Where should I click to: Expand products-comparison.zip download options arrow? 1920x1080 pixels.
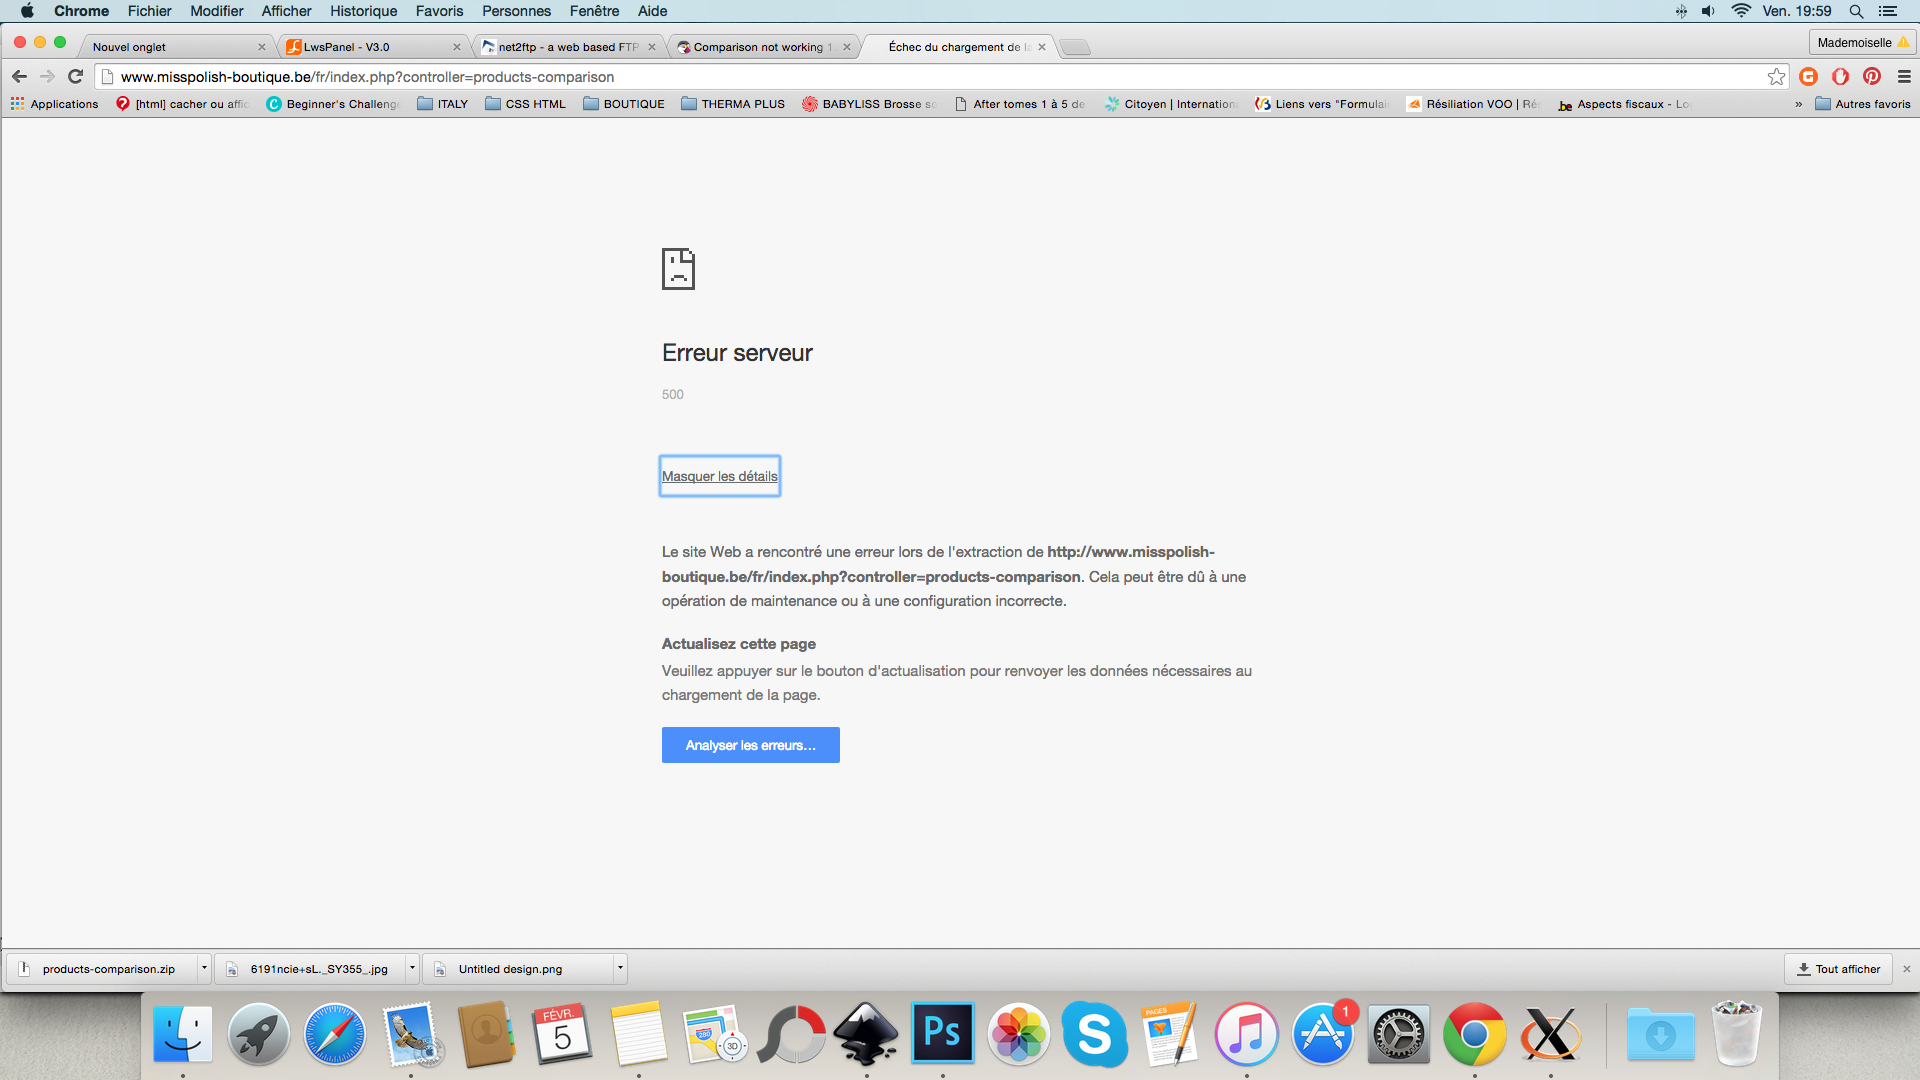click(204, 968)
